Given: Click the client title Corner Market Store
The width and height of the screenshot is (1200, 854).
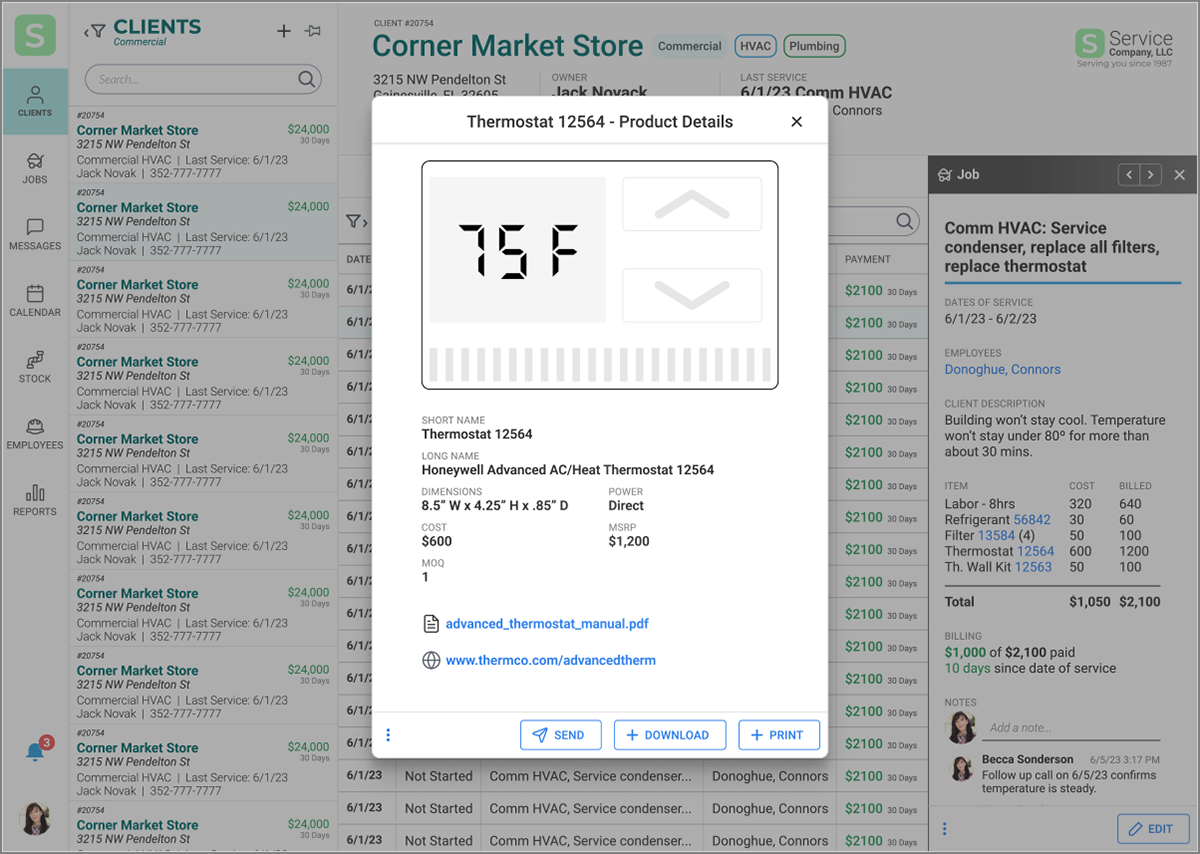Looking at the screenshot, I should coord(508,46).
